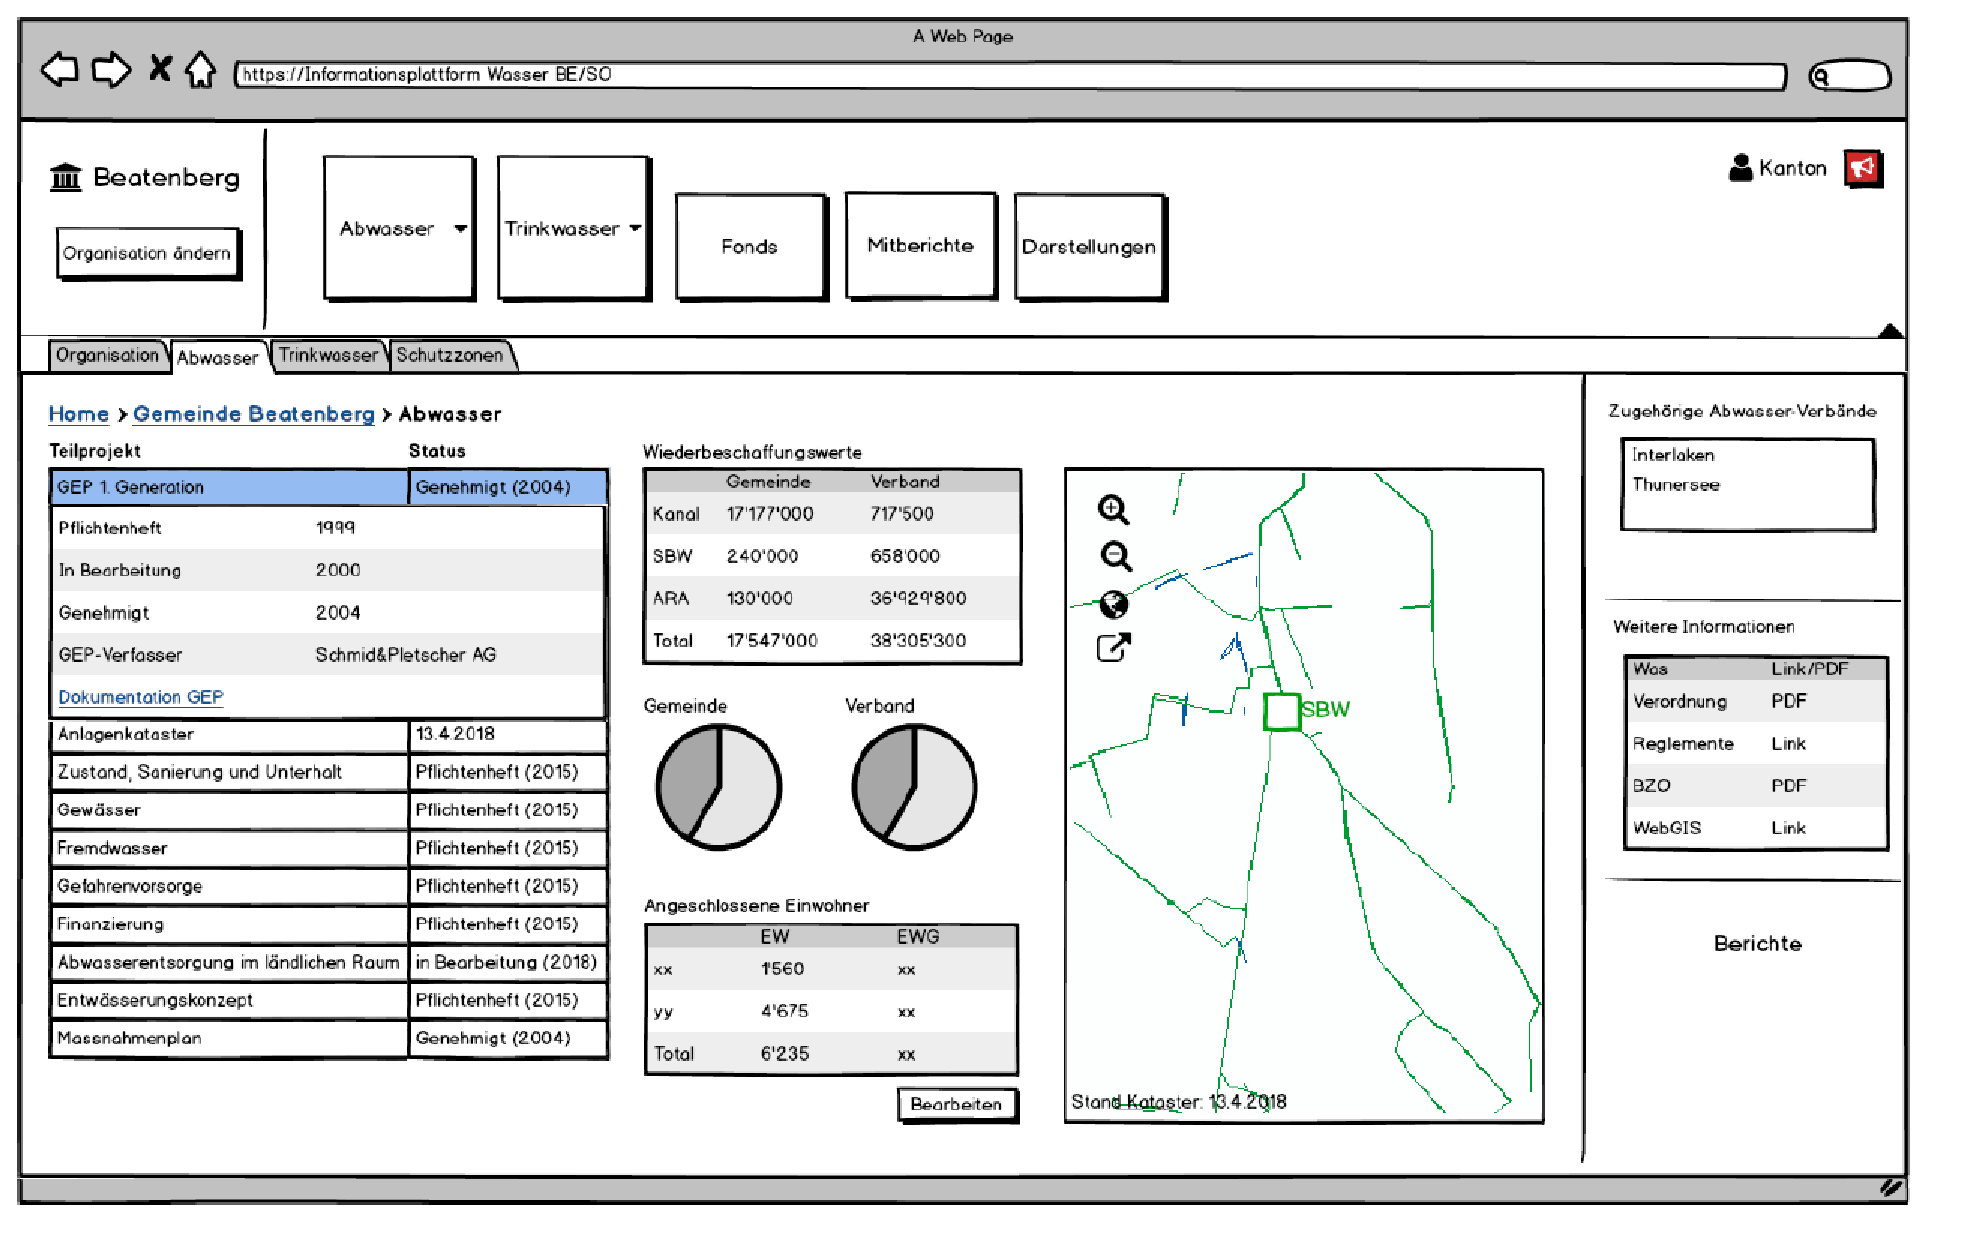Switch to the Schutzzonen tab
This screenshot has width=1972, height=1257.
450,355
